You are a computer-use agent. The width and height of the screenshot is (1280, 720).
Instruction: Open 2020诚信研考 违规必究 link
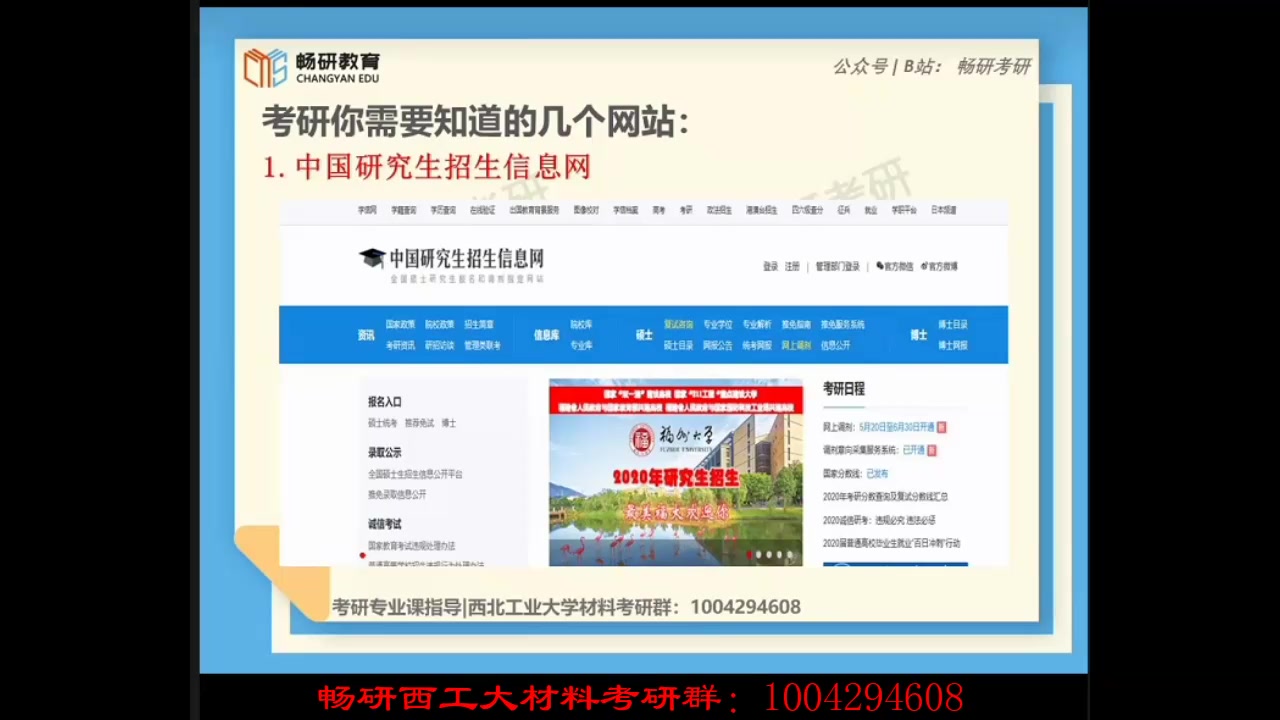coord(879,520)
